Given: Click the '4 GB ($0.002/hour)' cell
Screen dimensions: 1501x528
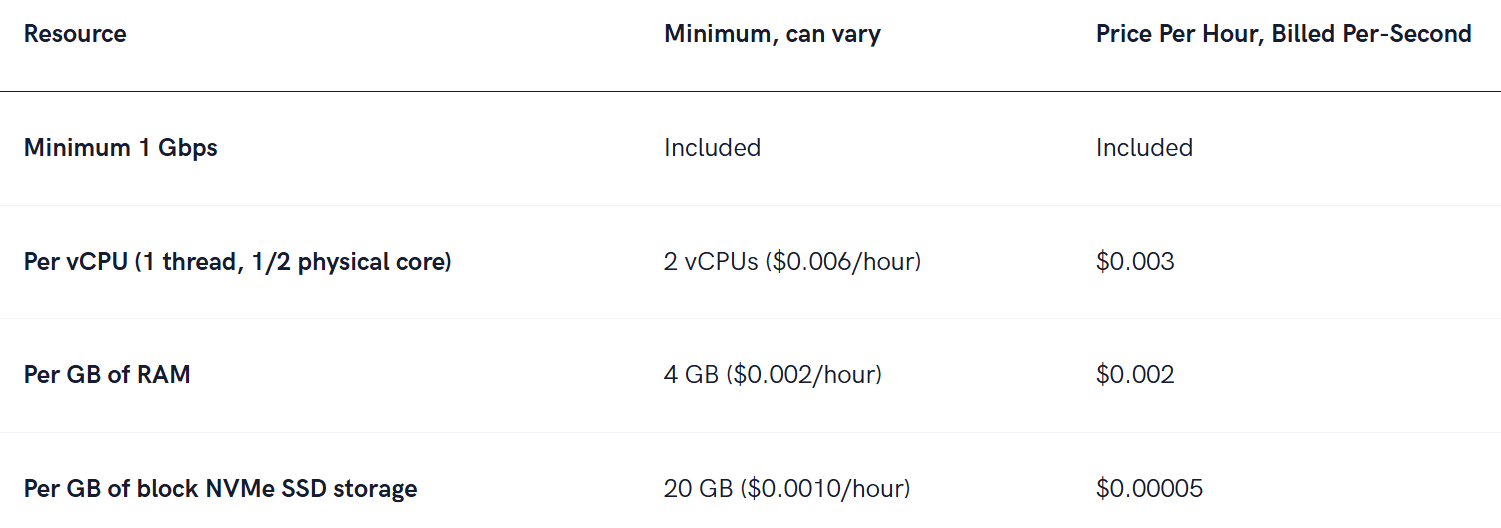Looking at the screenshot, I should tap(772, 375).
